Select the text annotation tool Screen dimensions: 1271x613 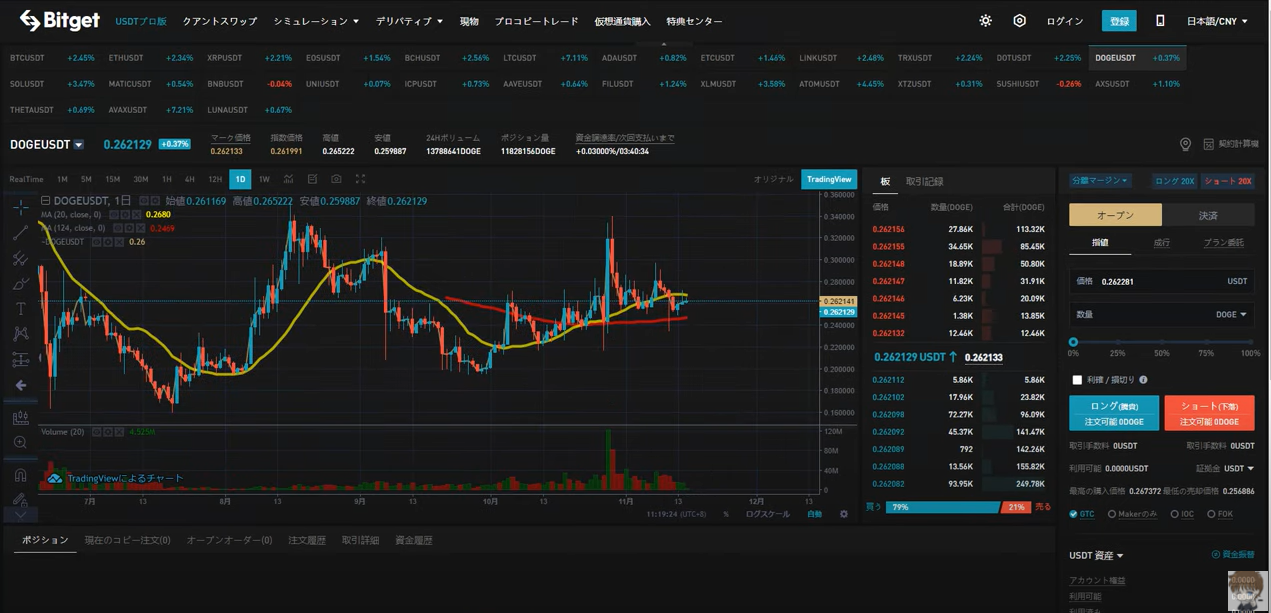(20, 309)
